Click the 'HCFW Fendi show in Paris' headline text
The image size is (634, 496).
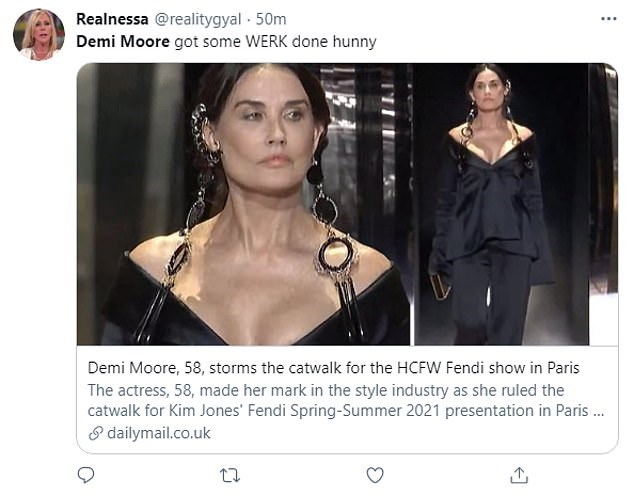(484, 368)
